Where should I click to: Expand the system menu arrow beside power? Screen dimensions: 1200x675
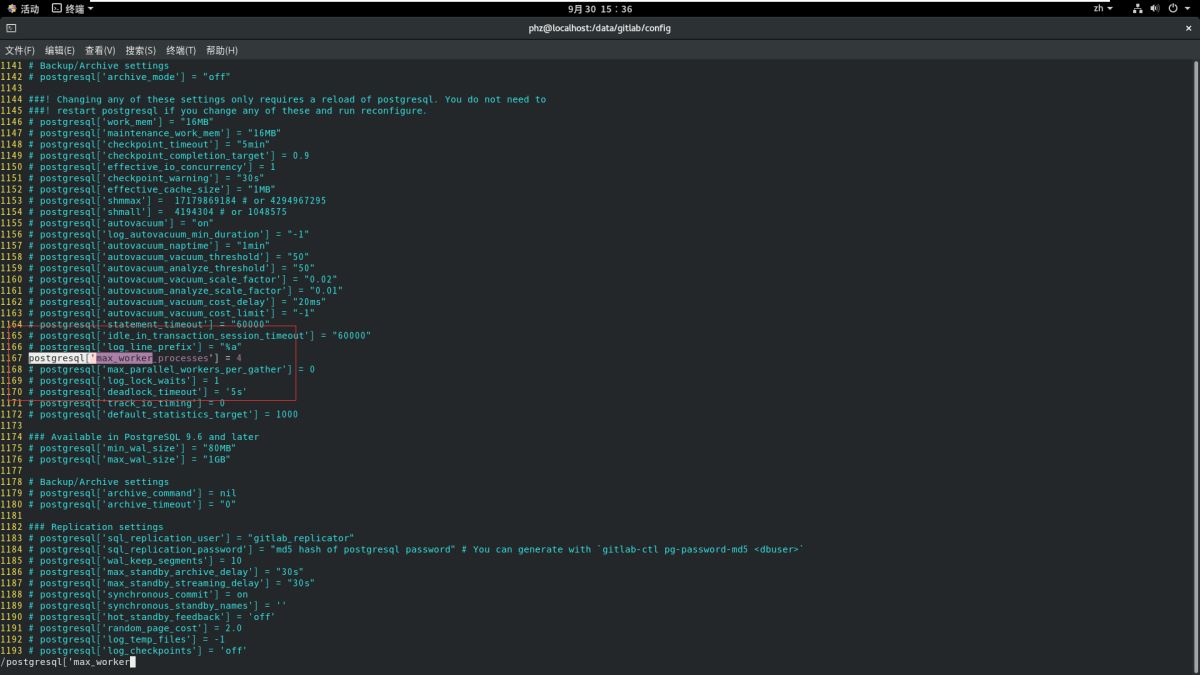pyautogui.click(x=1187, y=8)
